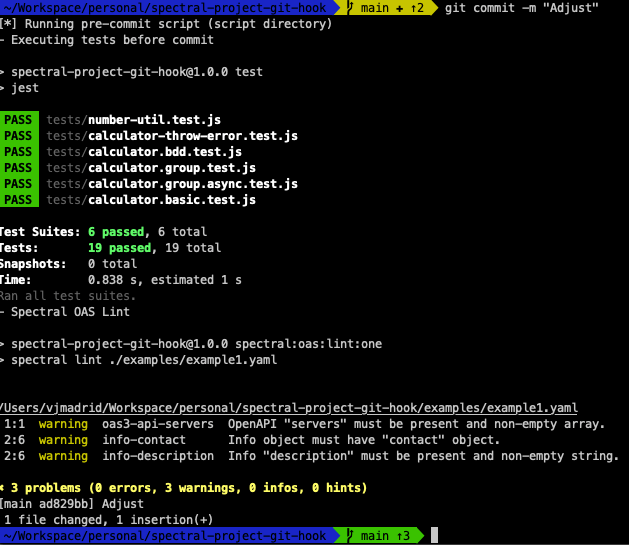Click the git branch icon in bottom prompt
This screenshot has height=545, width=629.
pyautogui.click(x=350, y=535)
